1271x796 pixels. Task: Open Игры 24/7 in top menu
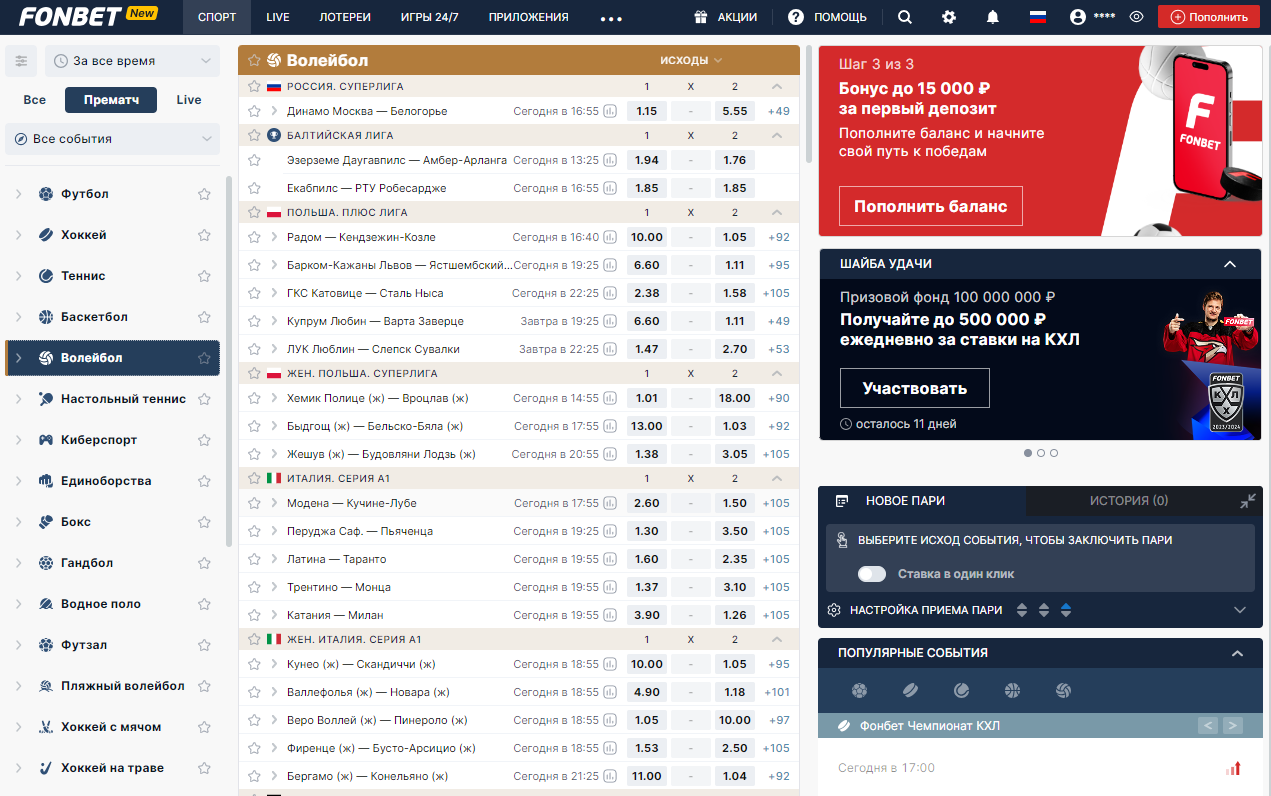(x=429, y=17)
